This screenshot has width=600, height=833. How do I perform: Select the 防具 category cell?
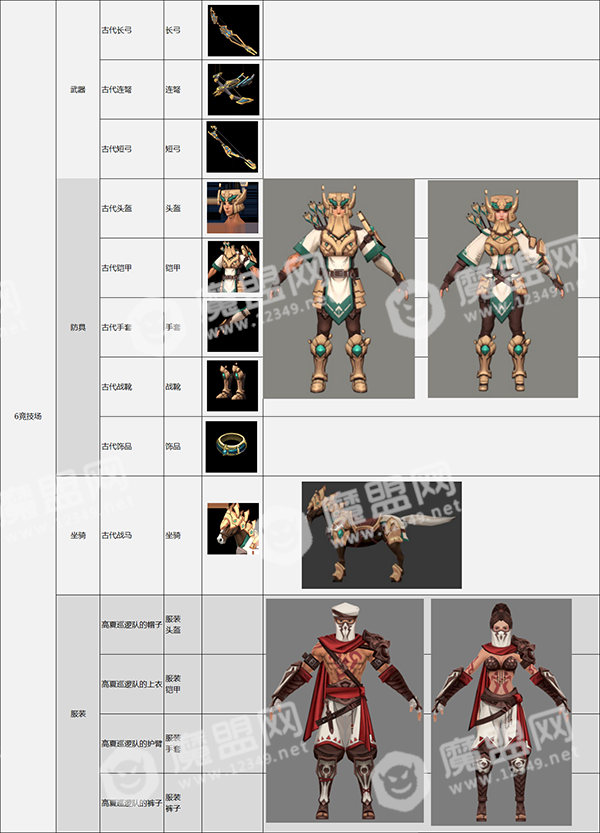(78, 327)
